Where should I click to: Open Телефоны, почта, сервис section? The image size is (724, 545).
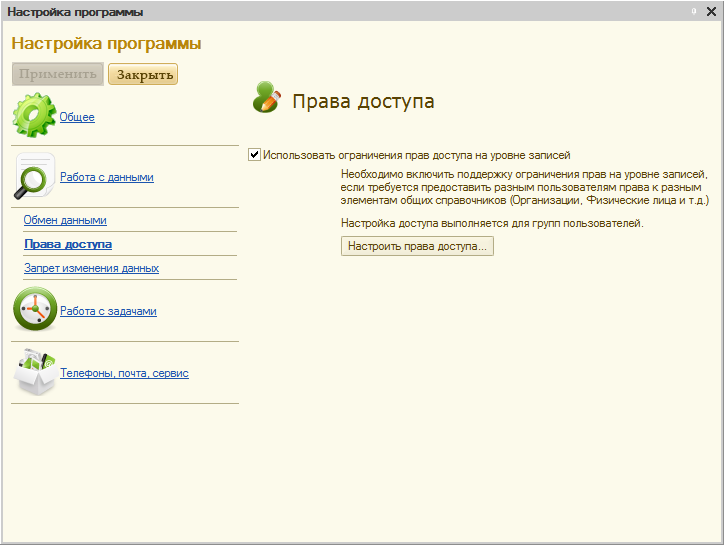[124, 373]
